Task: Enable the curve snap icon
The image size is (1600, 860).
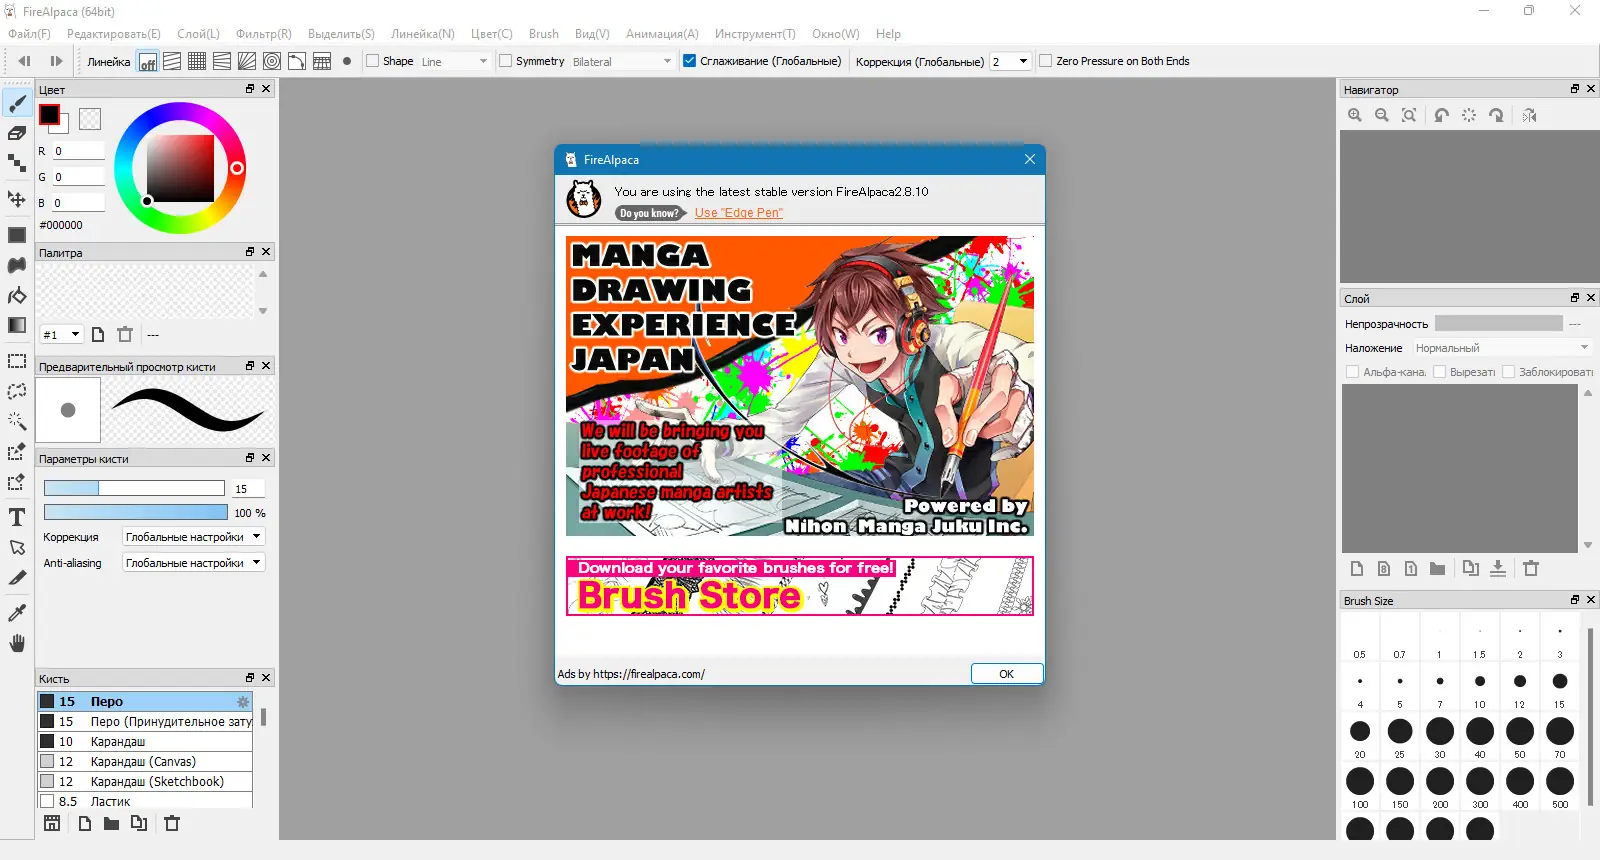Action: pyautogui.click(x=297, y=62)
